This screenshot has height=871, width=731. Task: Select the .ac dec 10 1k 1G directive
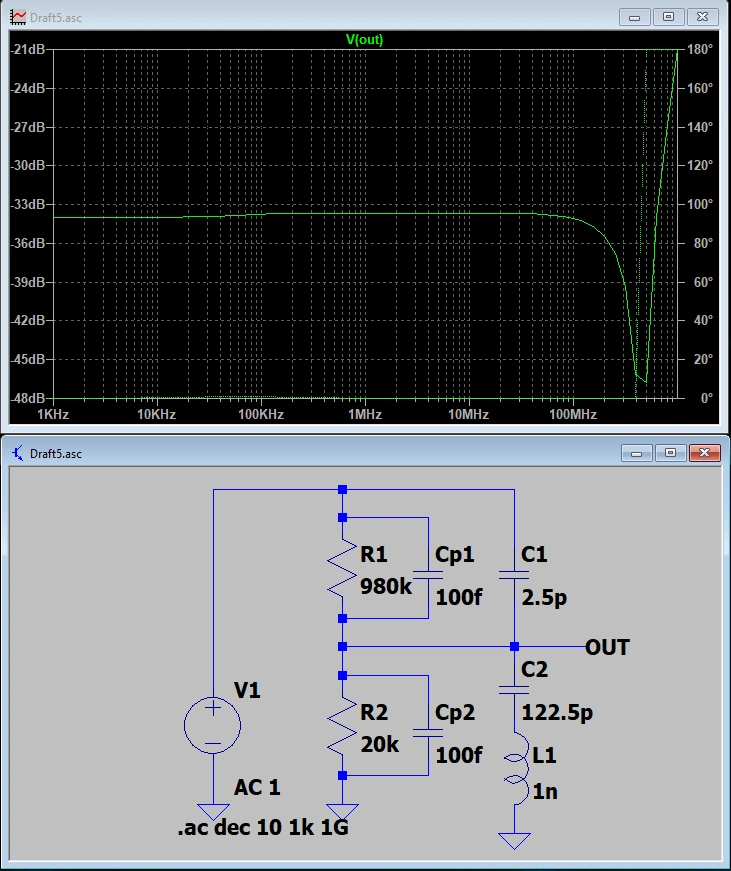[x=262, y=829]
